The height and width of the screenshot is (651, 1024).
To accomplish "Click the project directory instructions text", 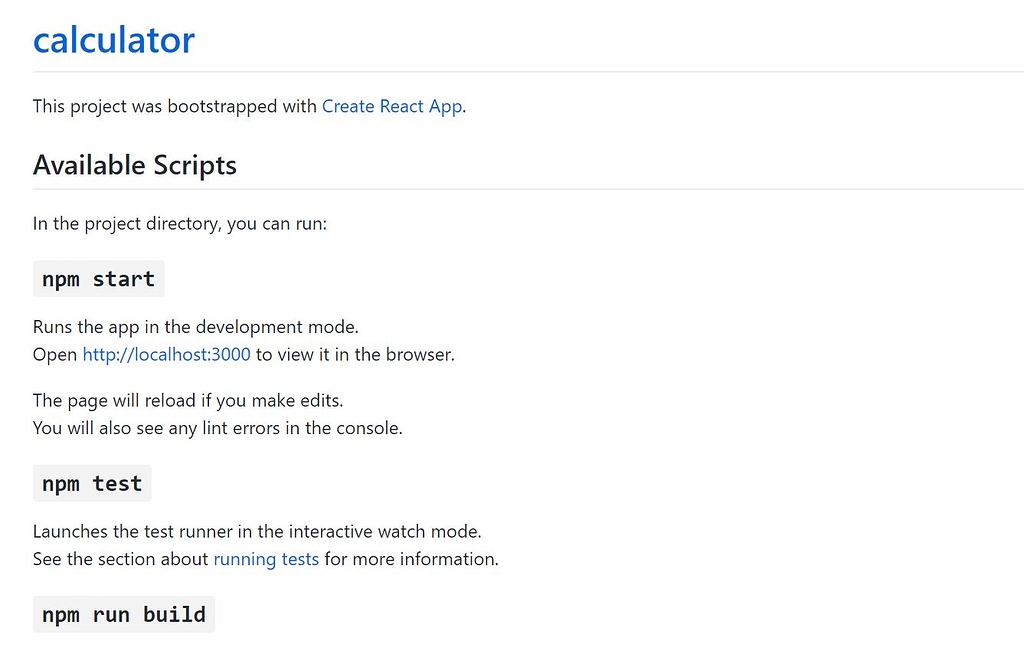I will coord(179,223).
